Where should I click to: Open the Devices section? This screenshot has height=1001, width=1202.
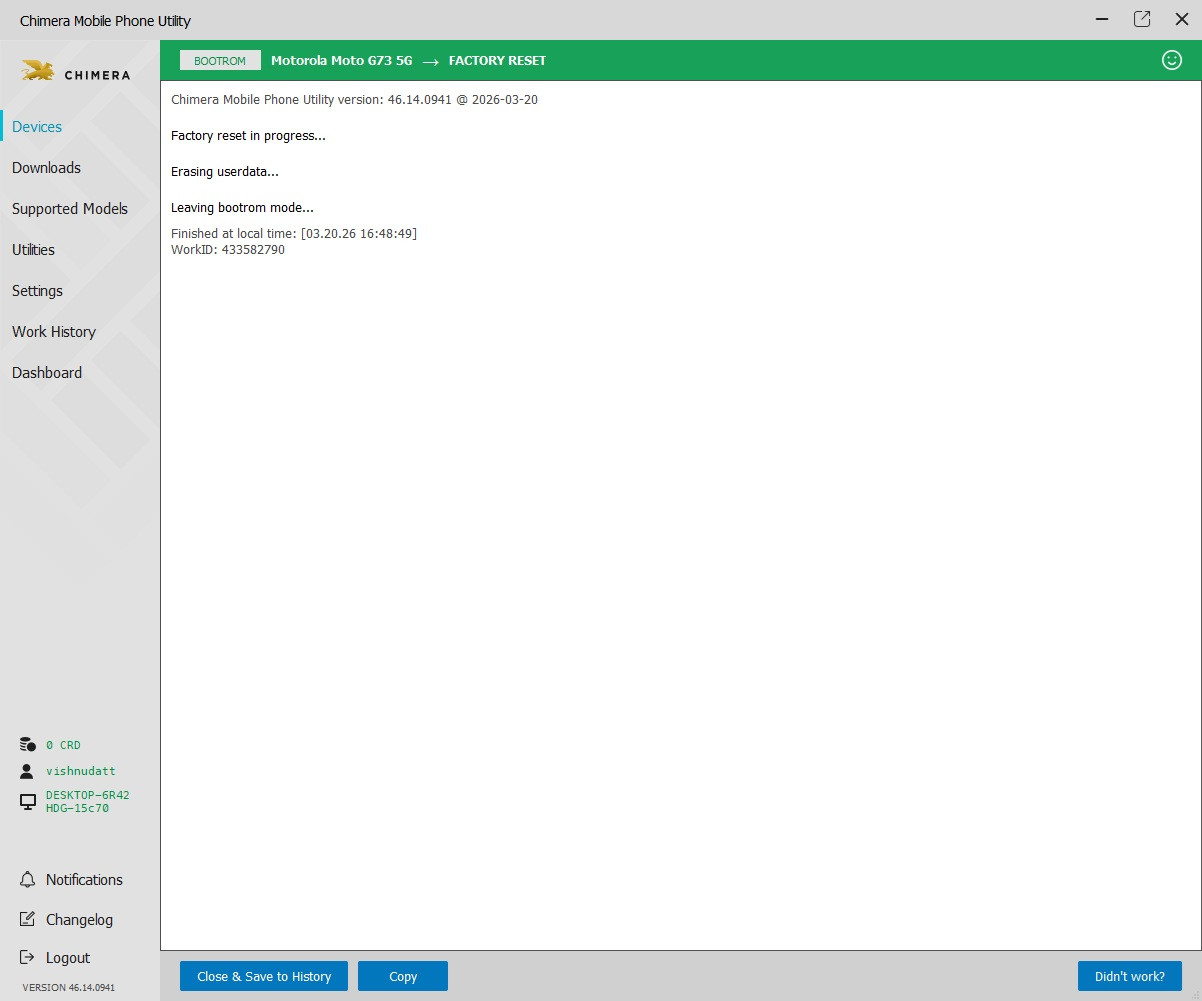[x=37, y=127]
